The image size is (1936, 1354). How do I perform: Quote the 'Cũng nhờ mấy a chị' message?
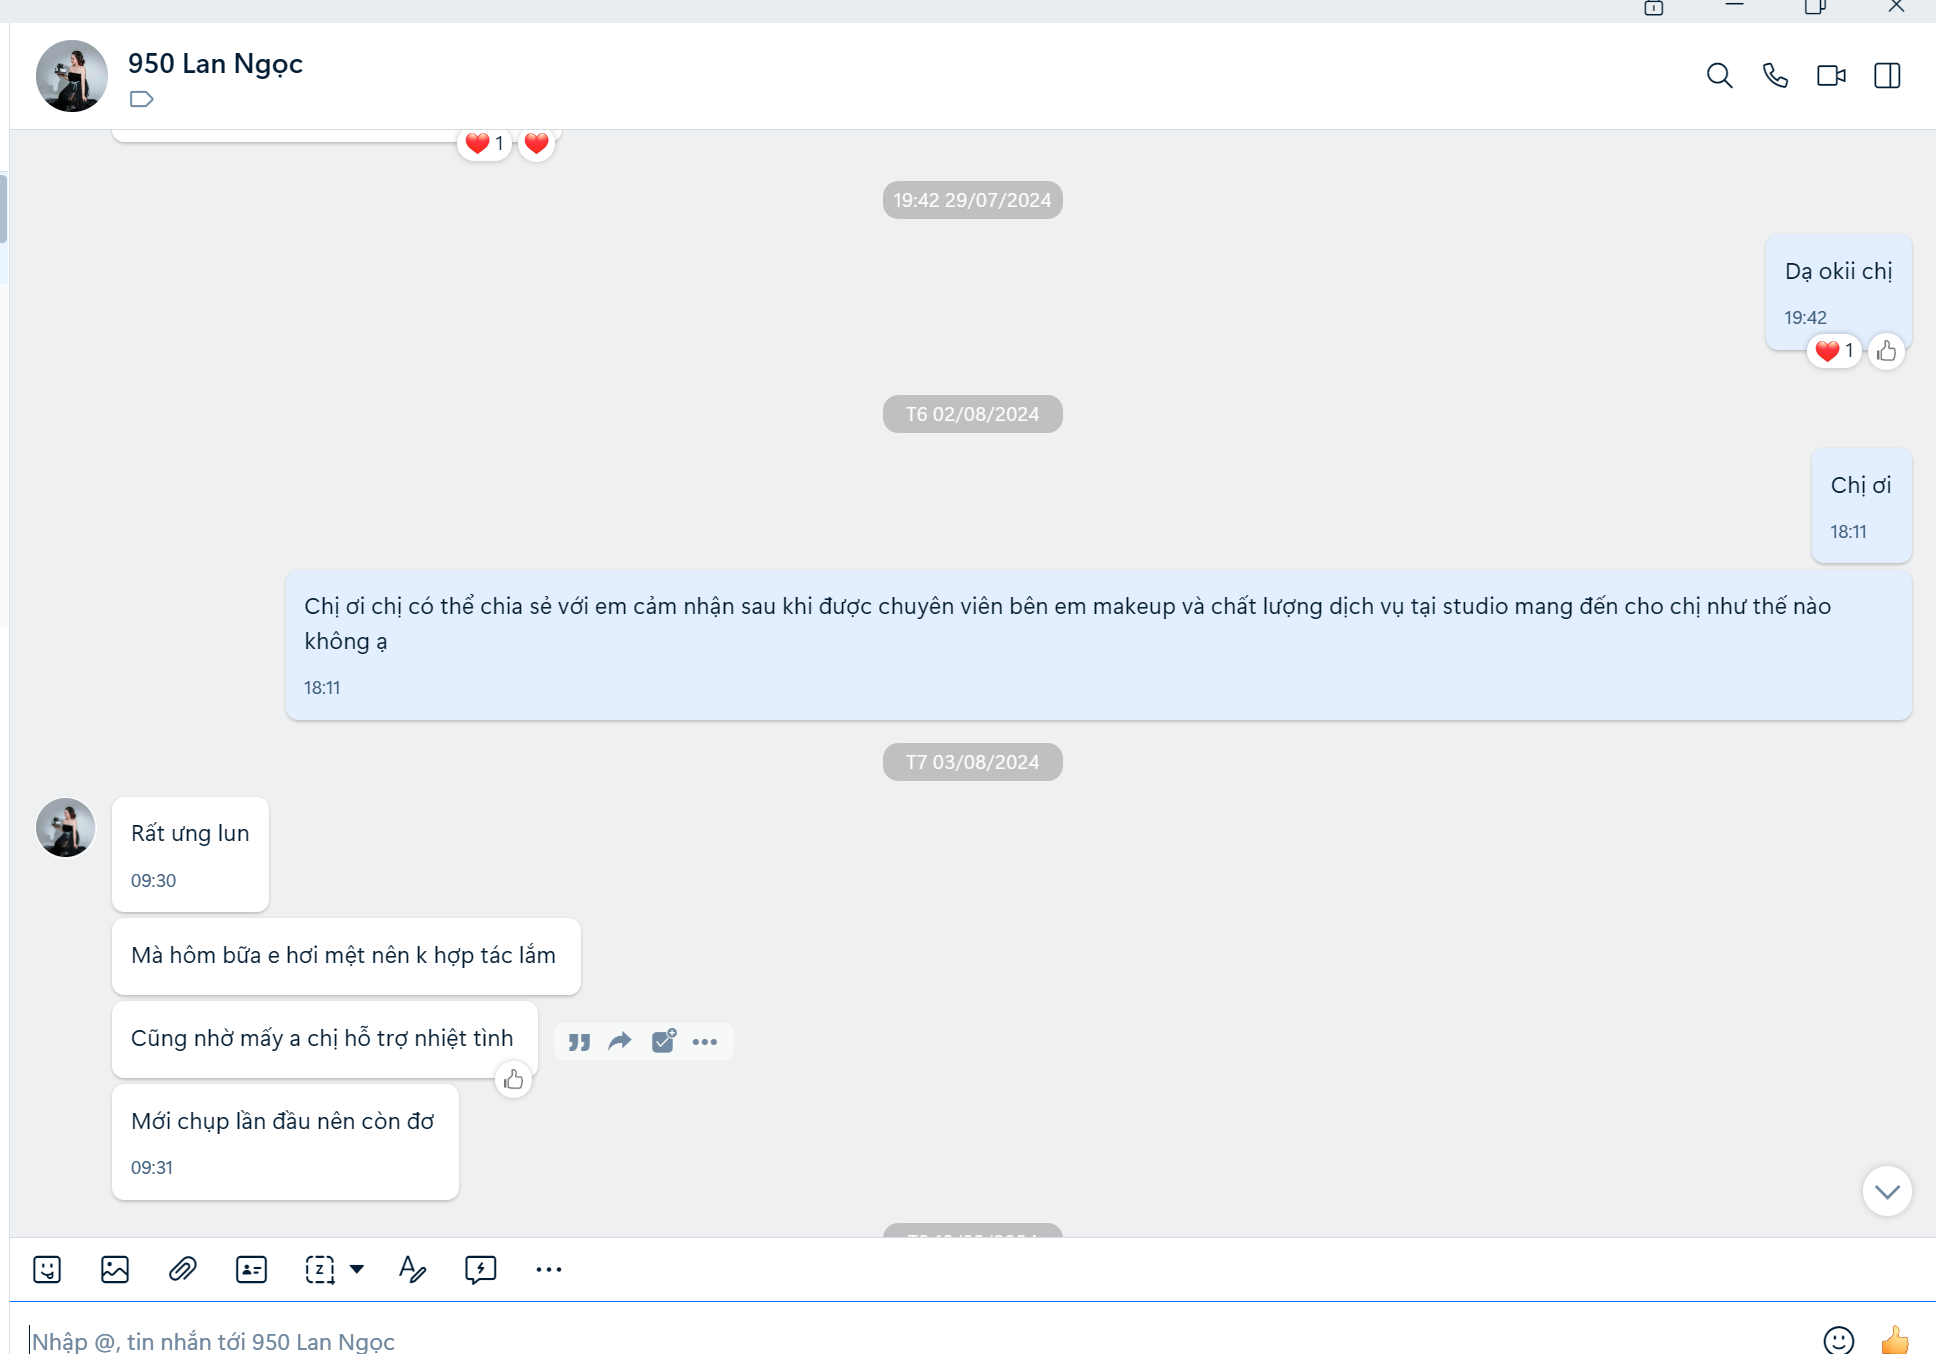[579, 1042]
